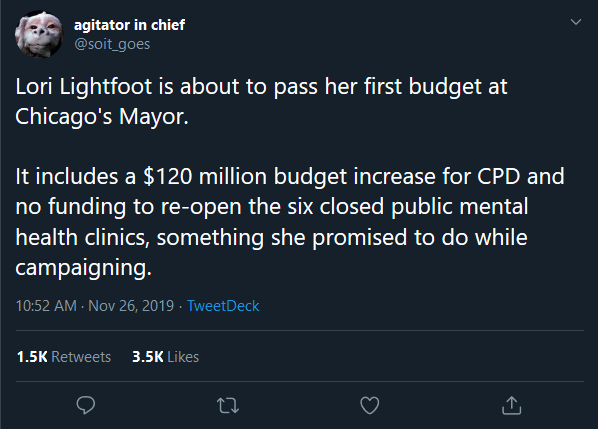Open the agitator in chief profile picture
The height and width of the screenshot is (429, 598).
coord(39,34)
